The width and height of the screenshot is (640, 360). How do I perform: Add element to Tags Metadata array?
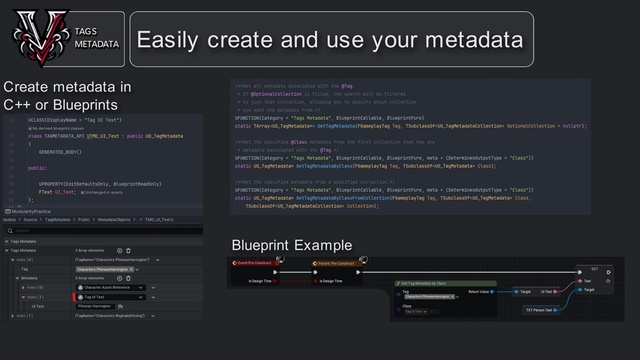coord(119,251)
